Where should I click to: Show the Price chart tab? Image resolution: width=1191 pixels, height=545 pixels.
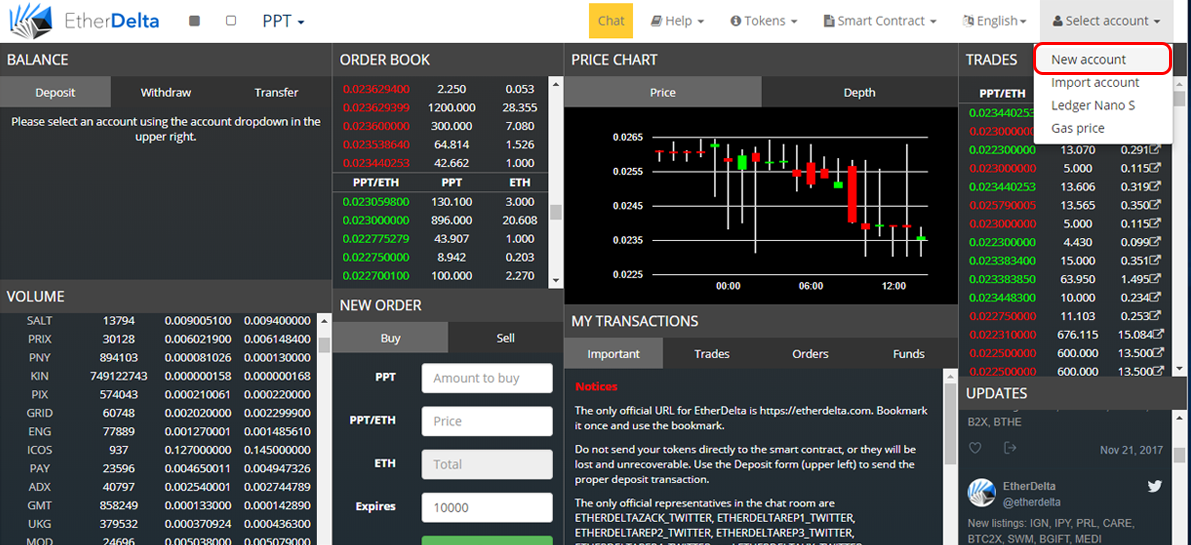coord(662,93)
